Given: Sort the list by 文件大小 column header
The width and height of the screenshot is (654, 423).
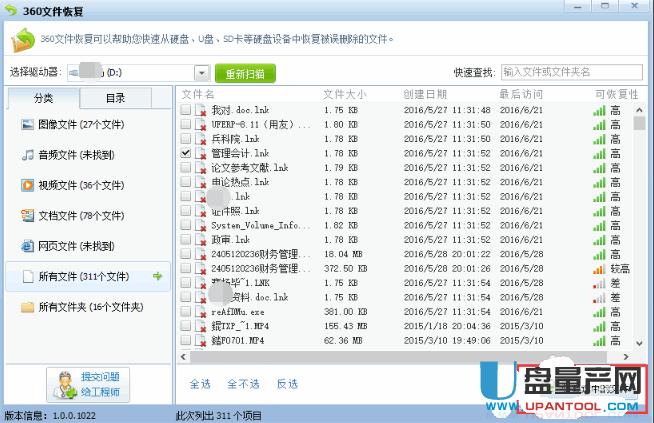Looking at the screenshot, I should pyautogui.click(x=344, y=94).
